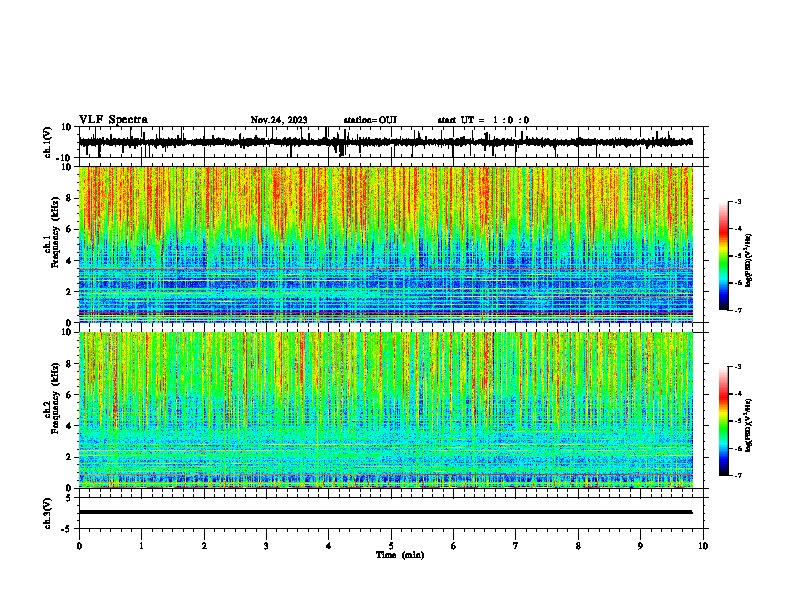The width and height of the screenshot is (792, 612).
Task: Click time-axis tick label "5"
Action: (391, 545)
